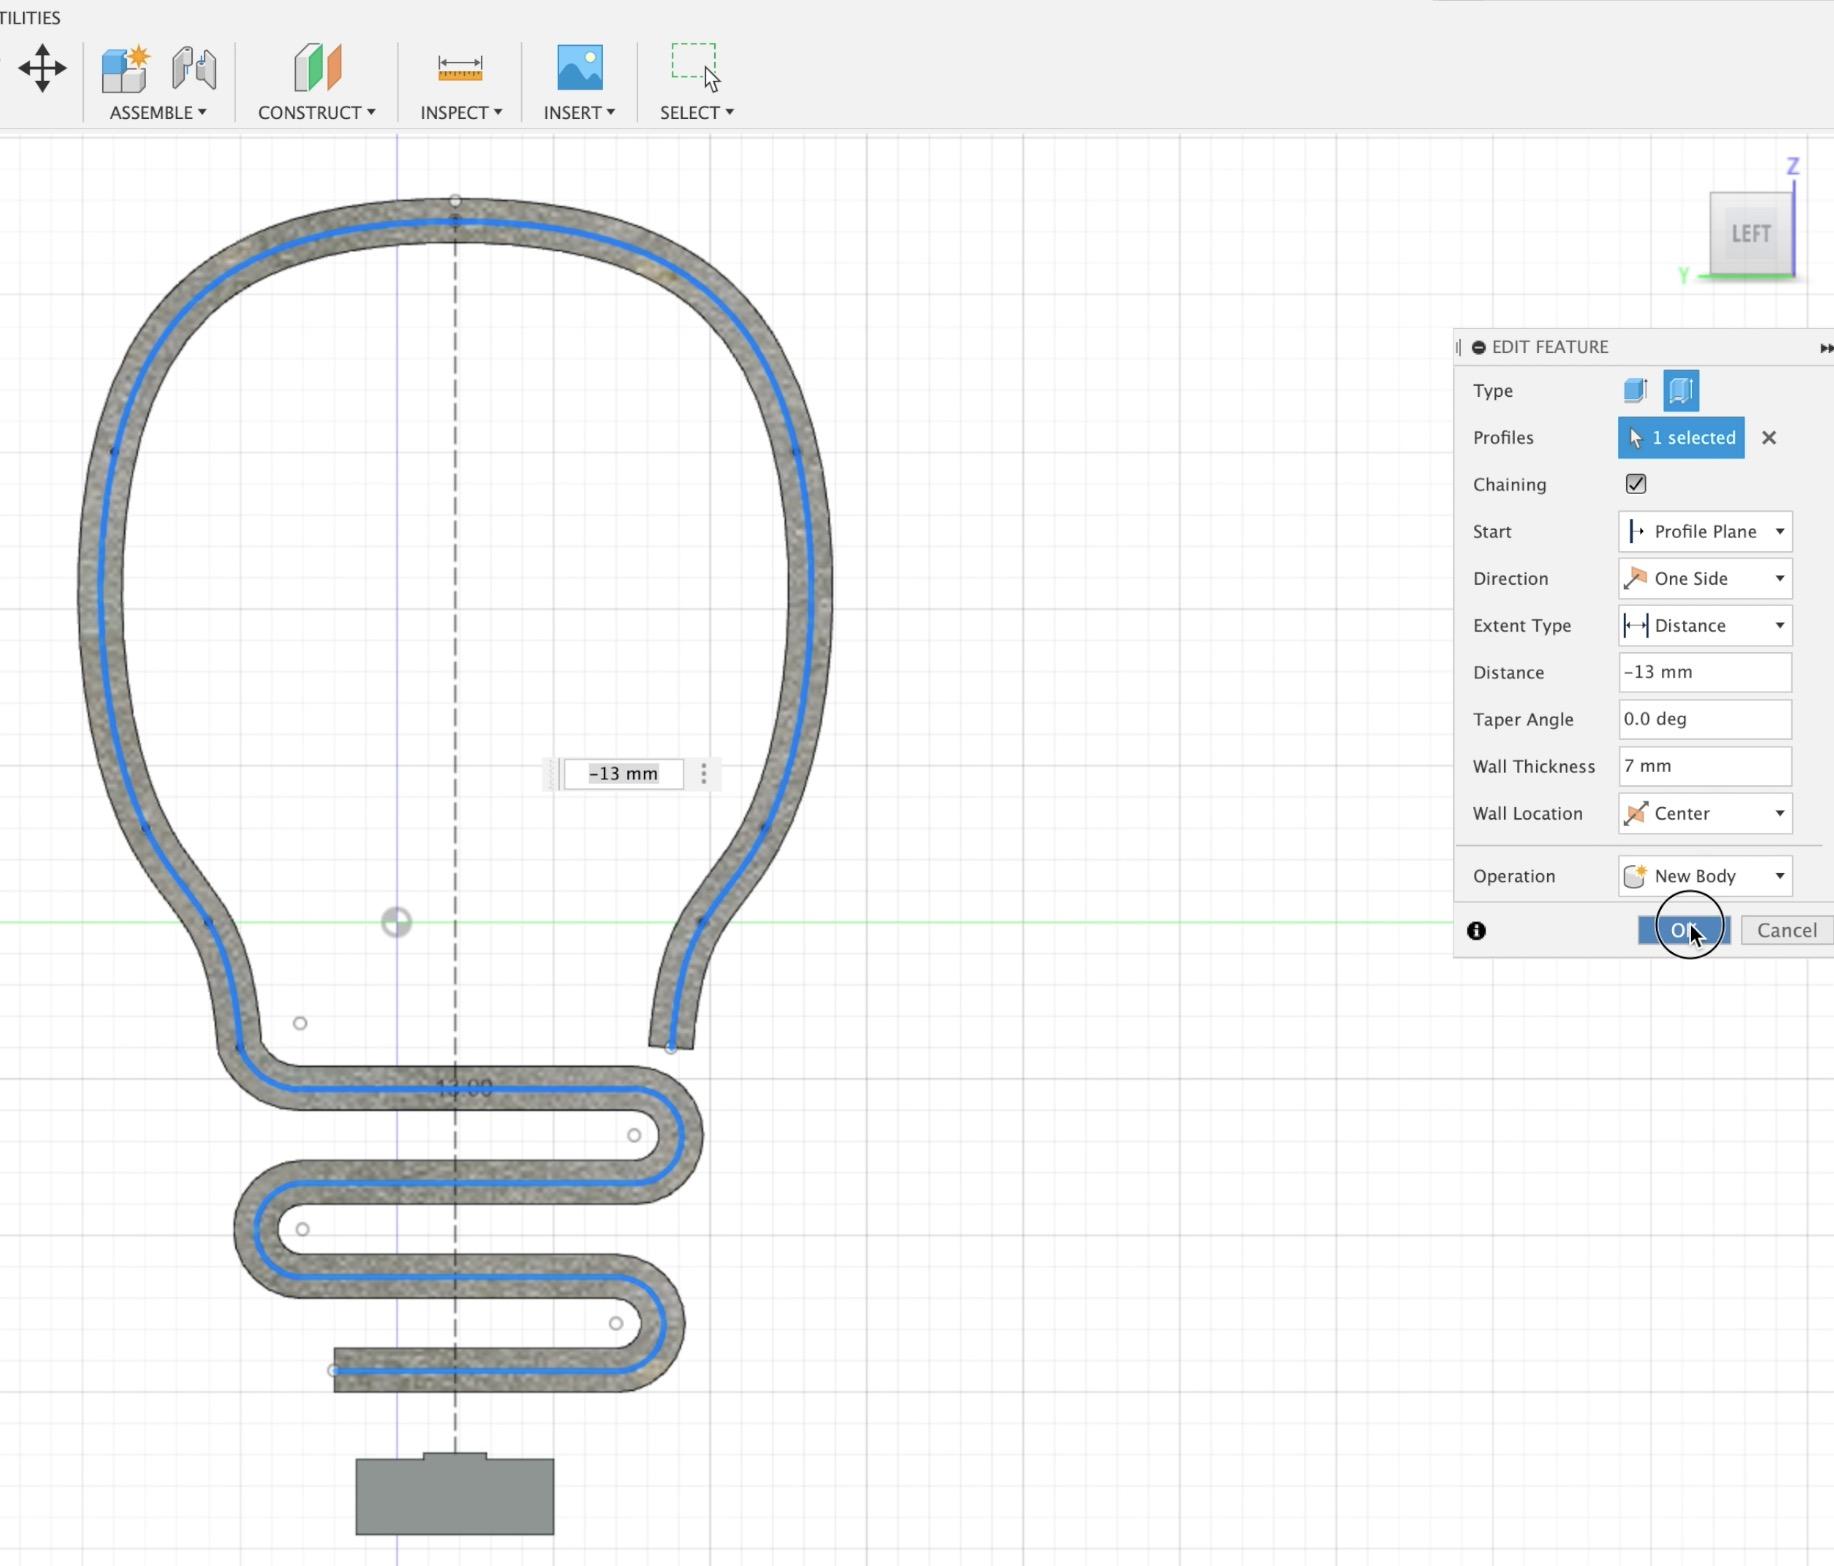Viewport: 1834px width, 1566px height.
Task: Expand the Wall Location dropdown showing Center
Action: [1703, 813]
